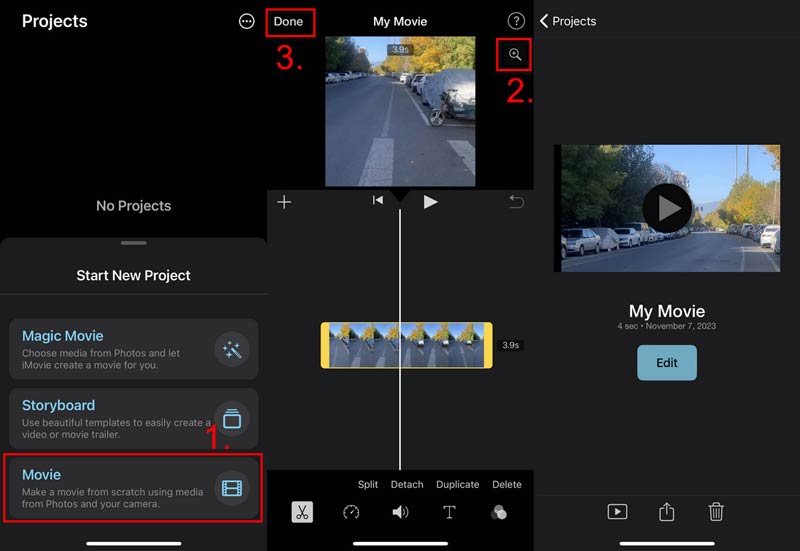The image size is (800, 551).
Task: Select the Magic Movie project option
Action: tap(134, 349)
